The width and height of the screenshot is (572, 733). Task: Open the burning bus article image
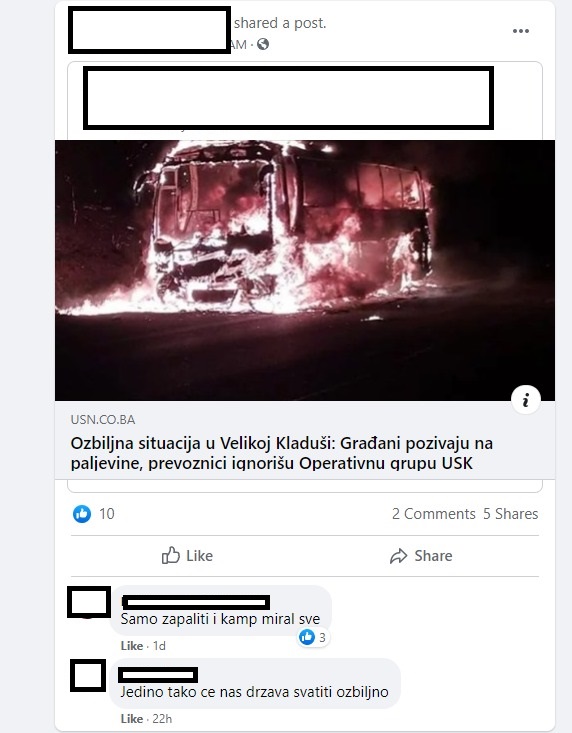click(305, 270)
